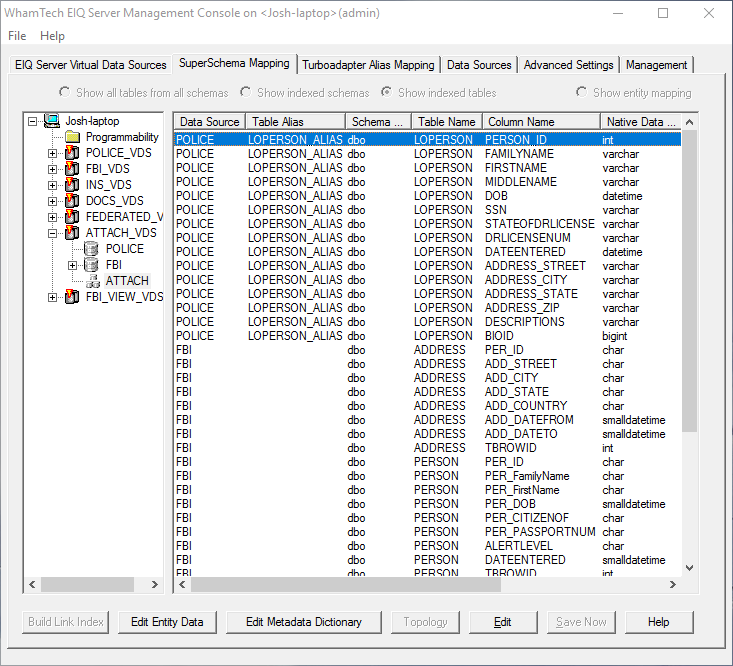733x666 pixels.
Task: Open the File menu
Action: click(17, 36)
